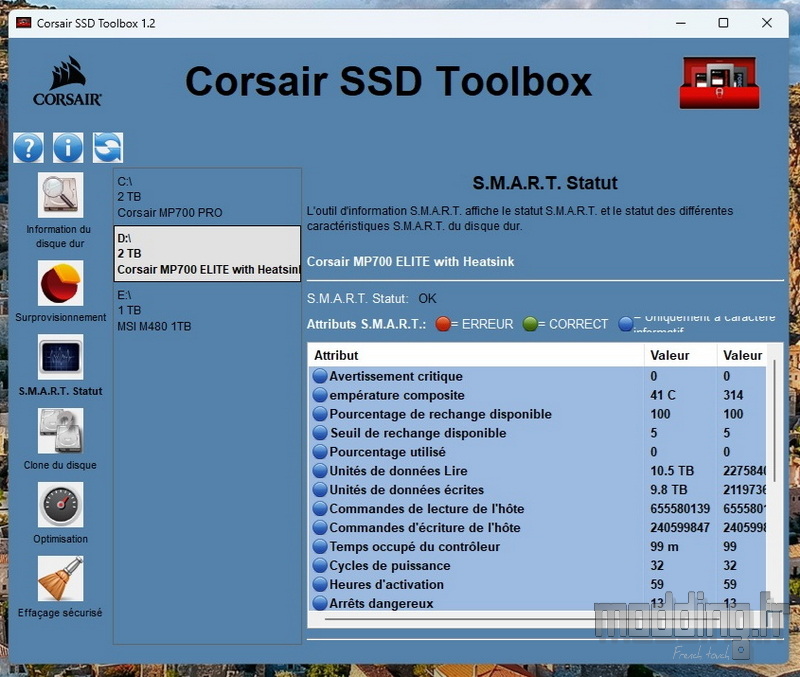This screenshot has width=800, height=677.
Task: Click the 240599847 write commands value
Action: 680,528
